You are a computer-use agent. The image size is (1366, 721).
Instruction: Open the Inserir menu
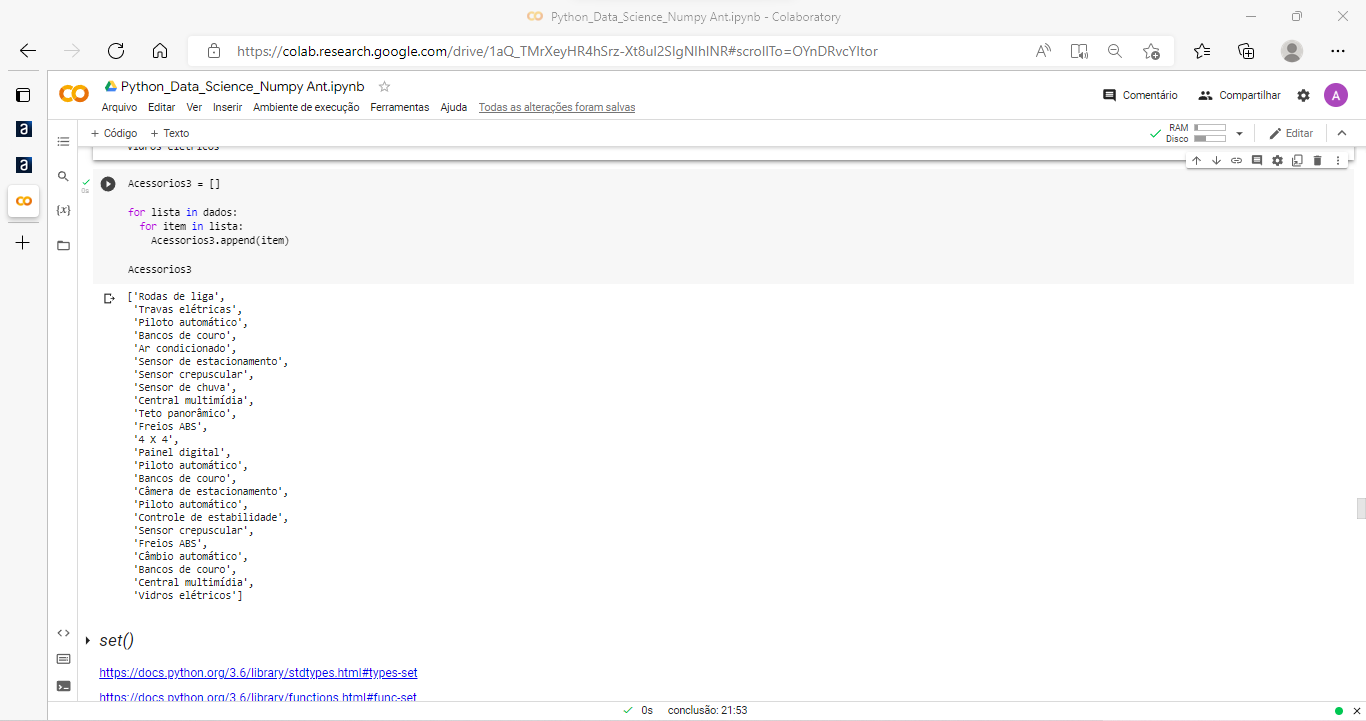[228, 107]
